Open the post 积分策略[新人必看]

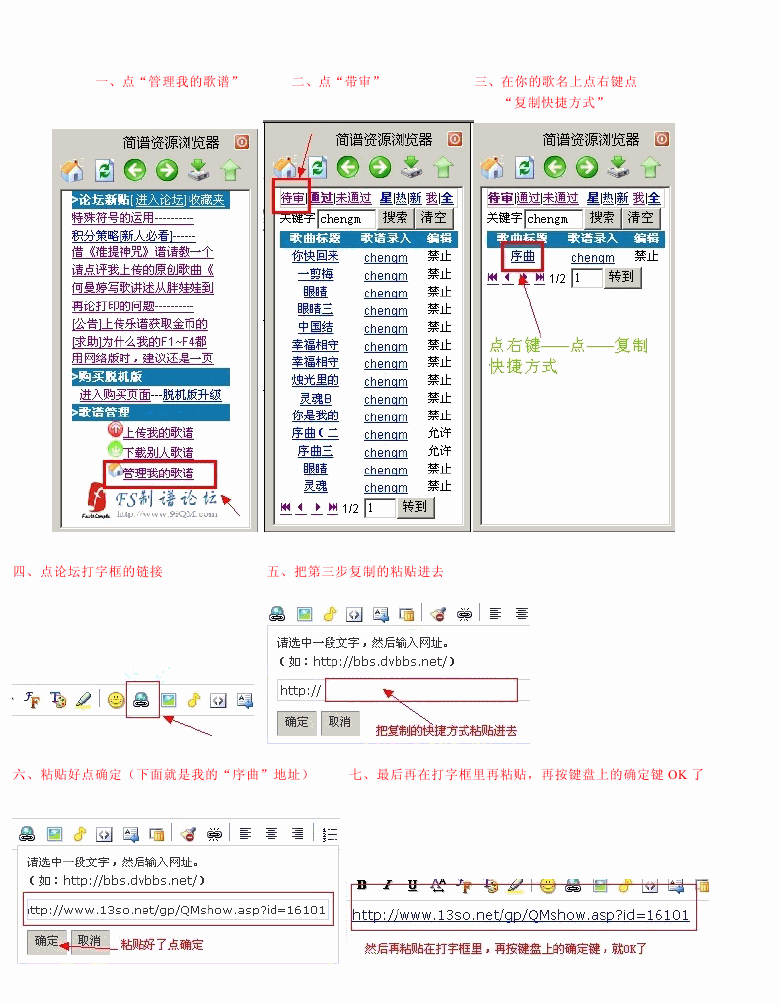(122, 235)
